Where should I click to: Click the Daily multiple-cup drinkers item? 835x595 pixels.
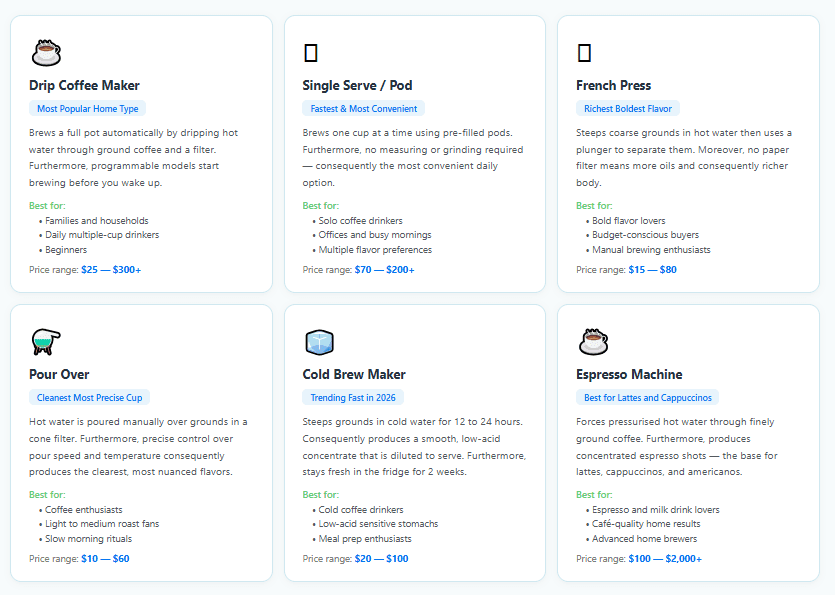click(102, 235)
